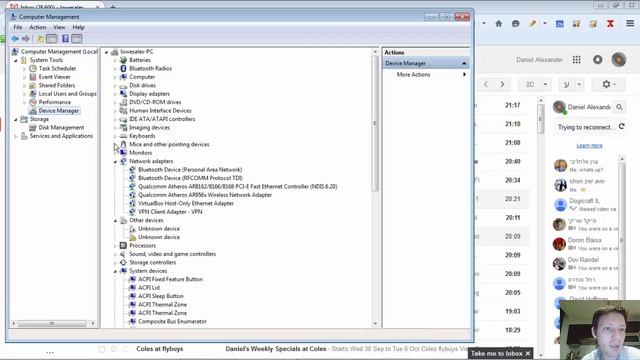
Task: Dismiss the Take me to Inbox banner
Action: (x=528, y=353)
